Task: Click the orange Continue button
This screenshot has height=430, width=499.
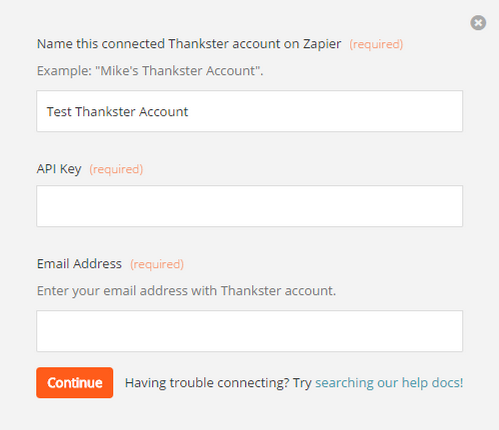Action: tap(75, 383)
